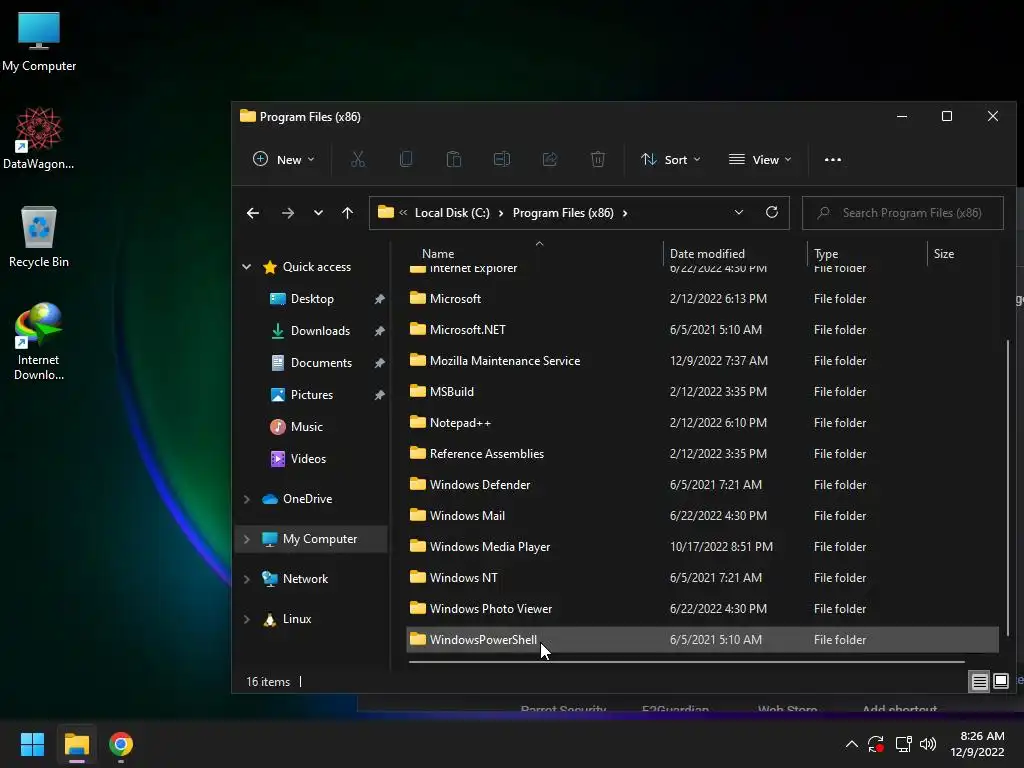
Task: Select the Windows Photo Viewer folder
Action: coord(702,609)
